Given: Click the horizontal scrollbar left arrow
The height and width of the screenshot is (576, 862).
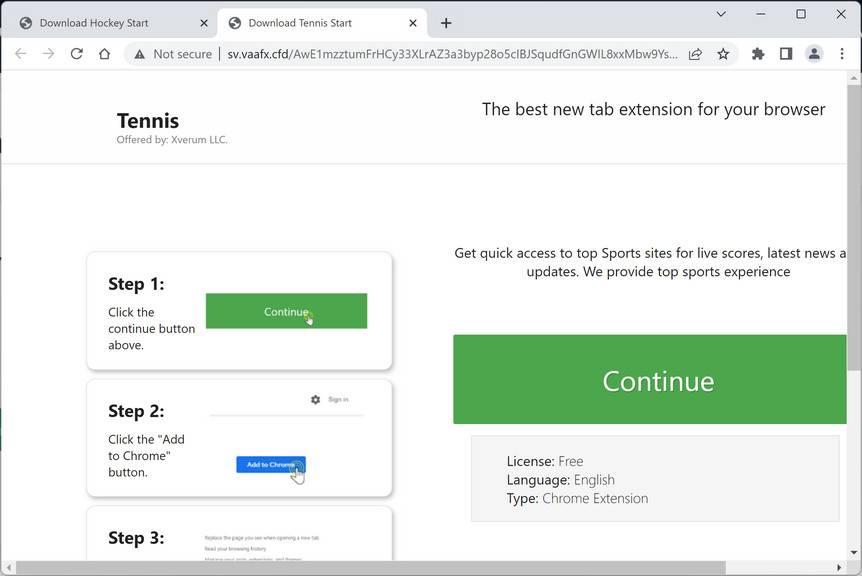Looking at the screenshot, I should 8,567.
